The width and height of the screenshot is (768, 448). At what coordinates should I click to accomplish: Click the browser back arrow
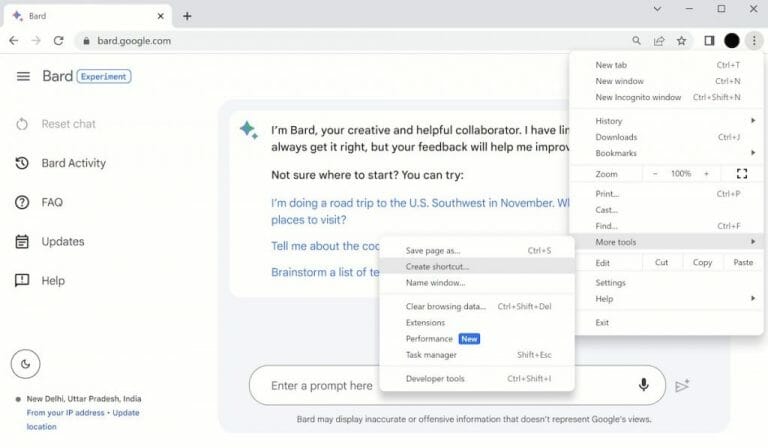pos(14,41)
